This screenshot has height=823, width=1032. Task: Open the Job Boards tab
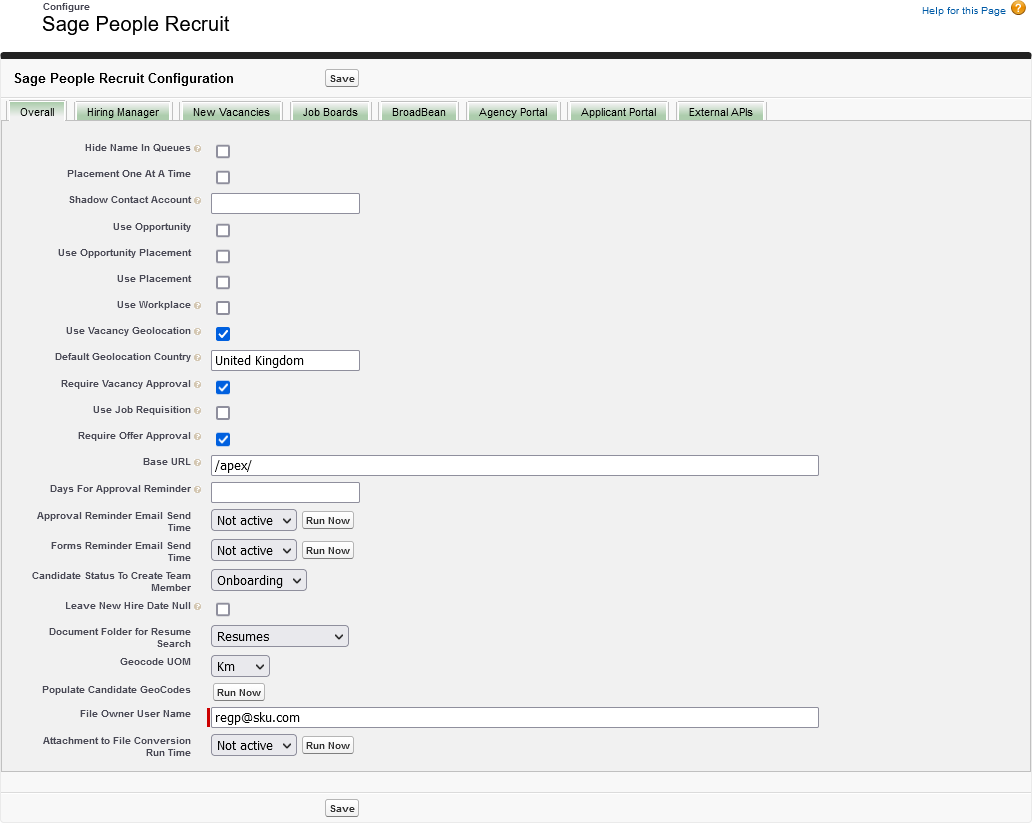pyautogui.click(x=330, y=112)
